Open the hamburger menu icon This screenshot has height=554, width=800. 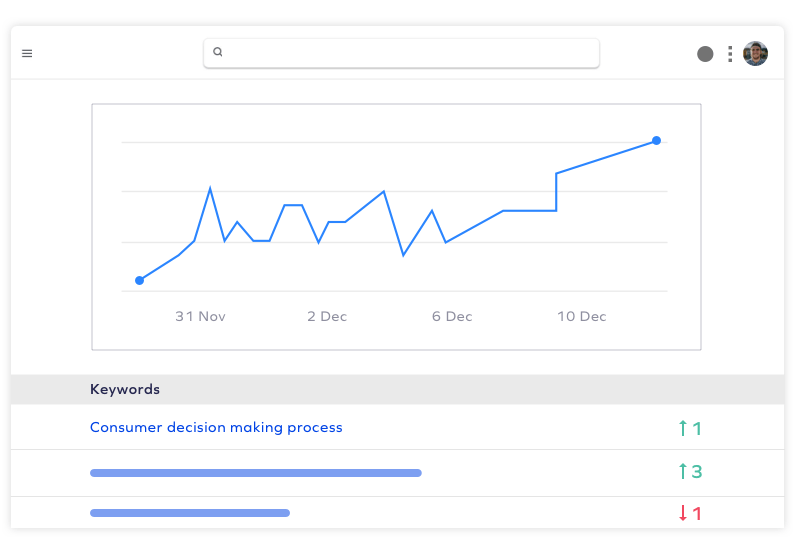[27, 54]
